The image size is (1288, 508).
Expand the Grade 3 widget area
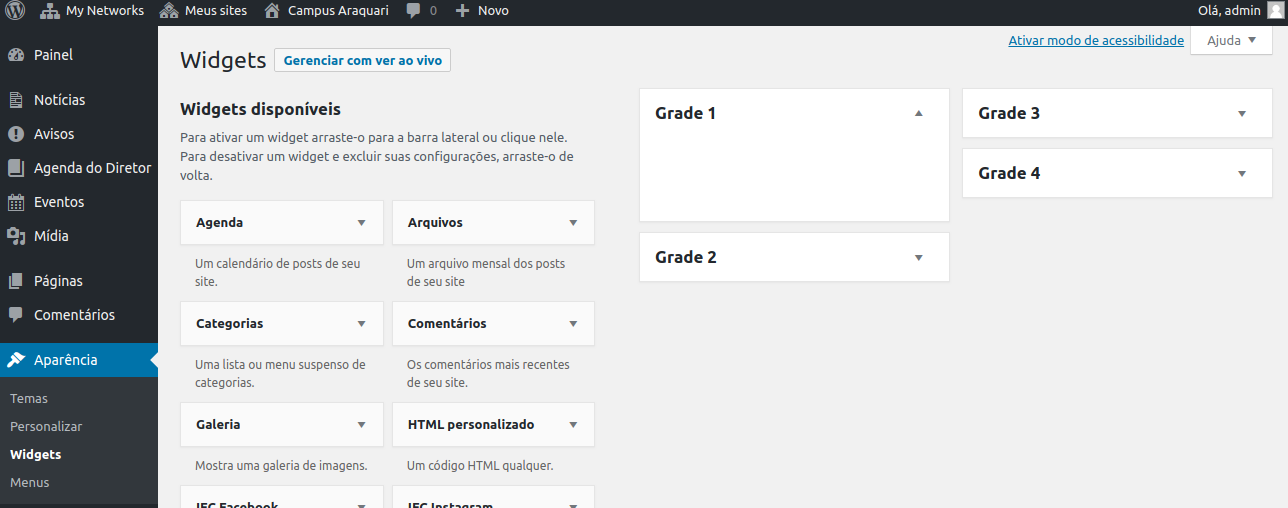tap(1242, 114)
